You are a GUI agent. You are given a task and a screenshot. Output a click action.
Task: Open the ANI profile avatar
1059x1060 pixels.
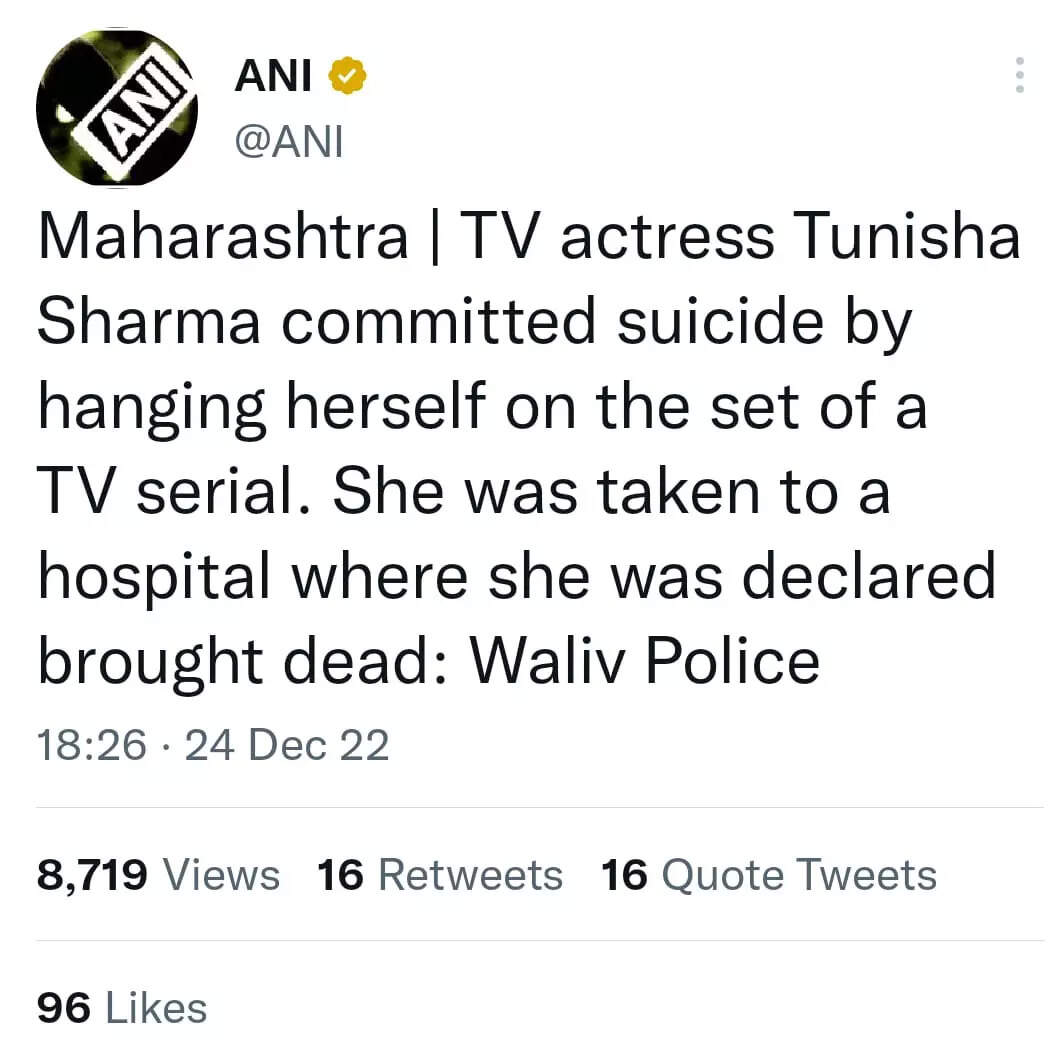click(x=116, y=108)
